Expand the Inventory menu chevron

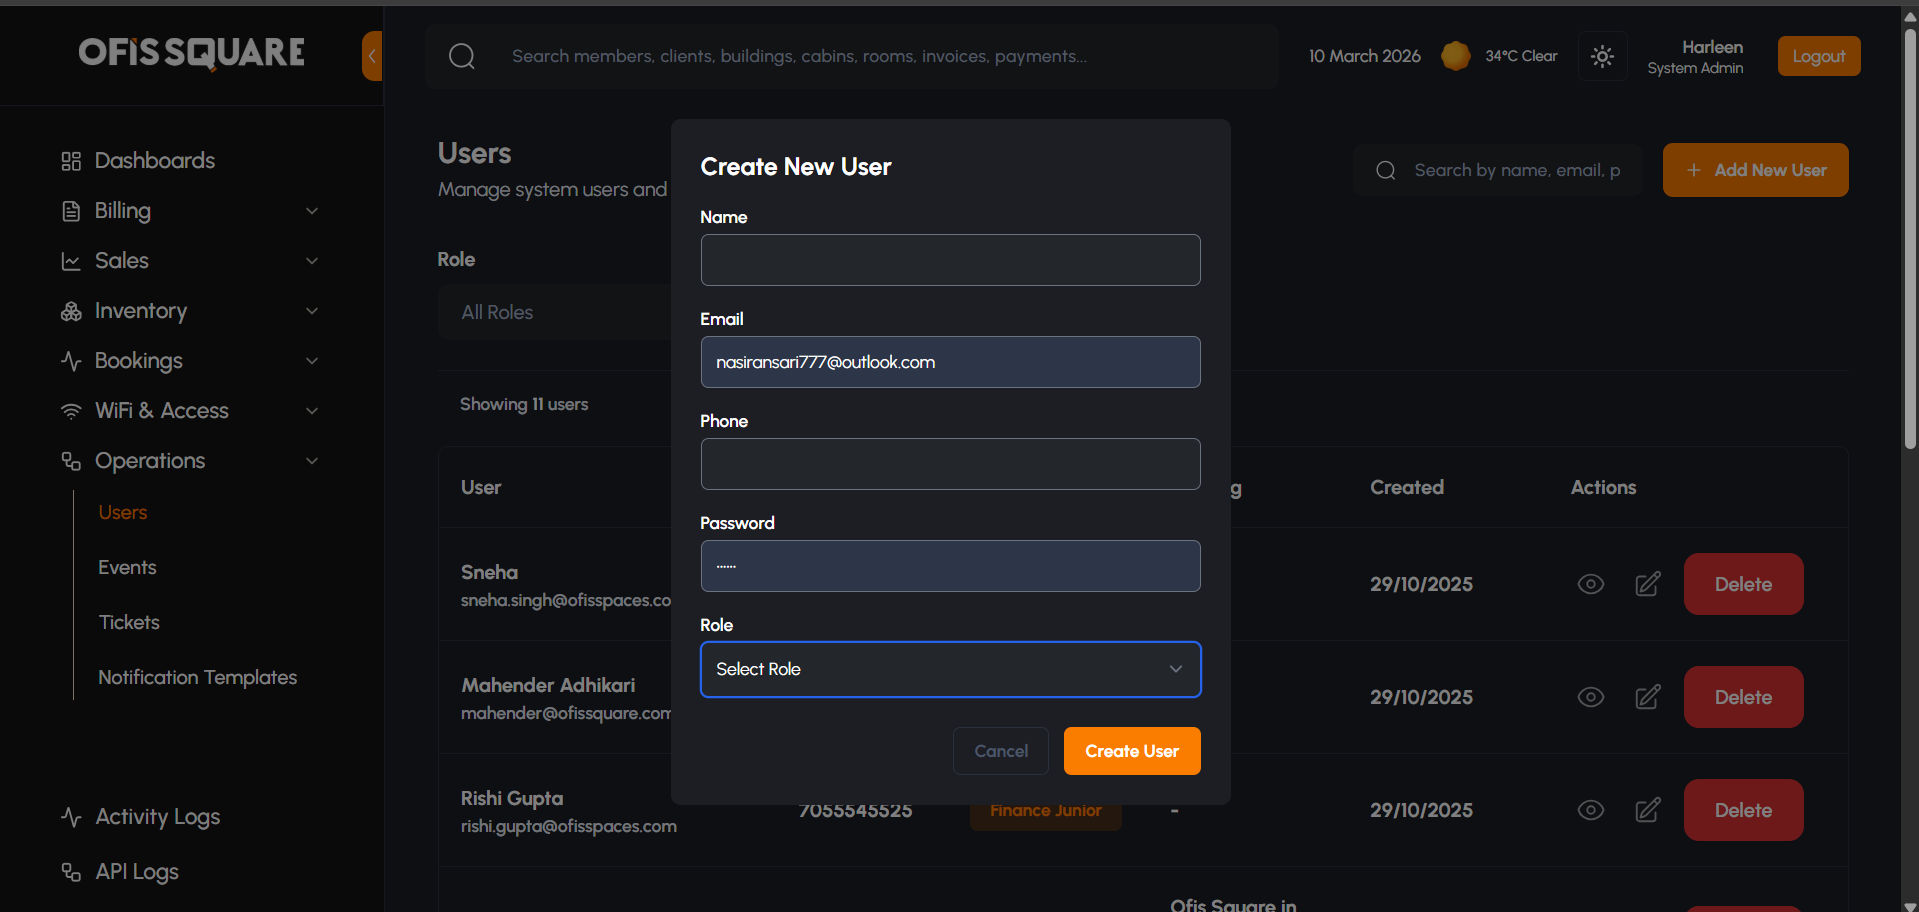click(x=312, y=311)
